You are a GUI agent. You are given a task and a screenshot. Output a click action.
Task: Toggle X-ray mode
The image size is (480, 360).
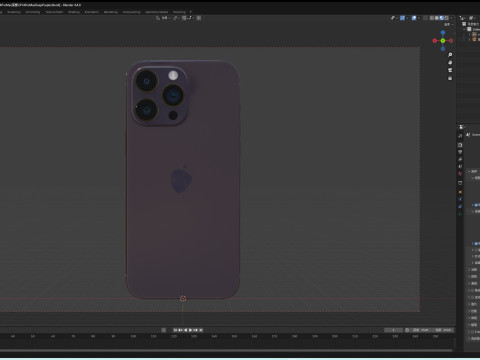point(425,18)
